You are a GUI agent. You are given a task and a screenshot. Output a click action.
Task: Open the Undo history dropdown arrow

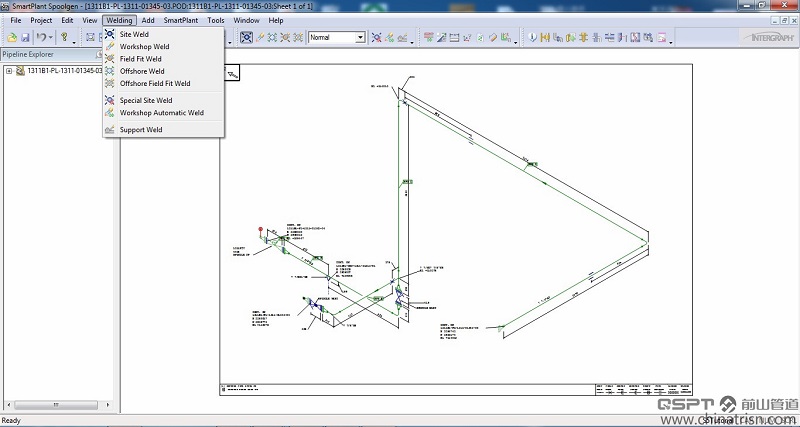tap(49, 38)
